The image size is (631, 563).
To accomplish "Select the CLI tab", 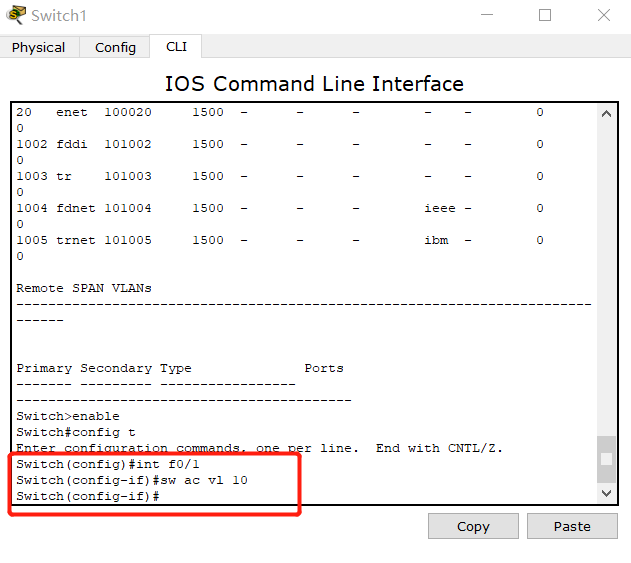I will (x=176, y=47).
